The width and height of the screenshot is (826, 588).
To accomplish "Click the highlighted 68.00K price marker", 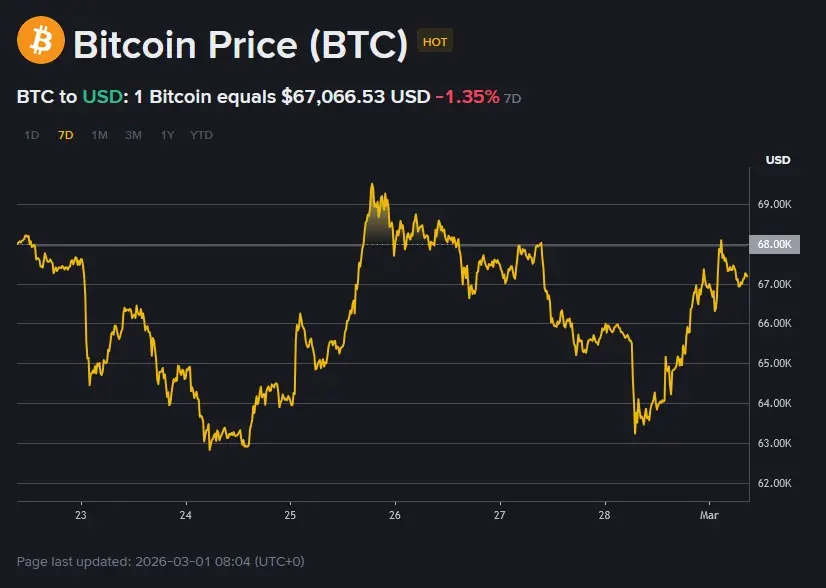I will pos(778,244).
